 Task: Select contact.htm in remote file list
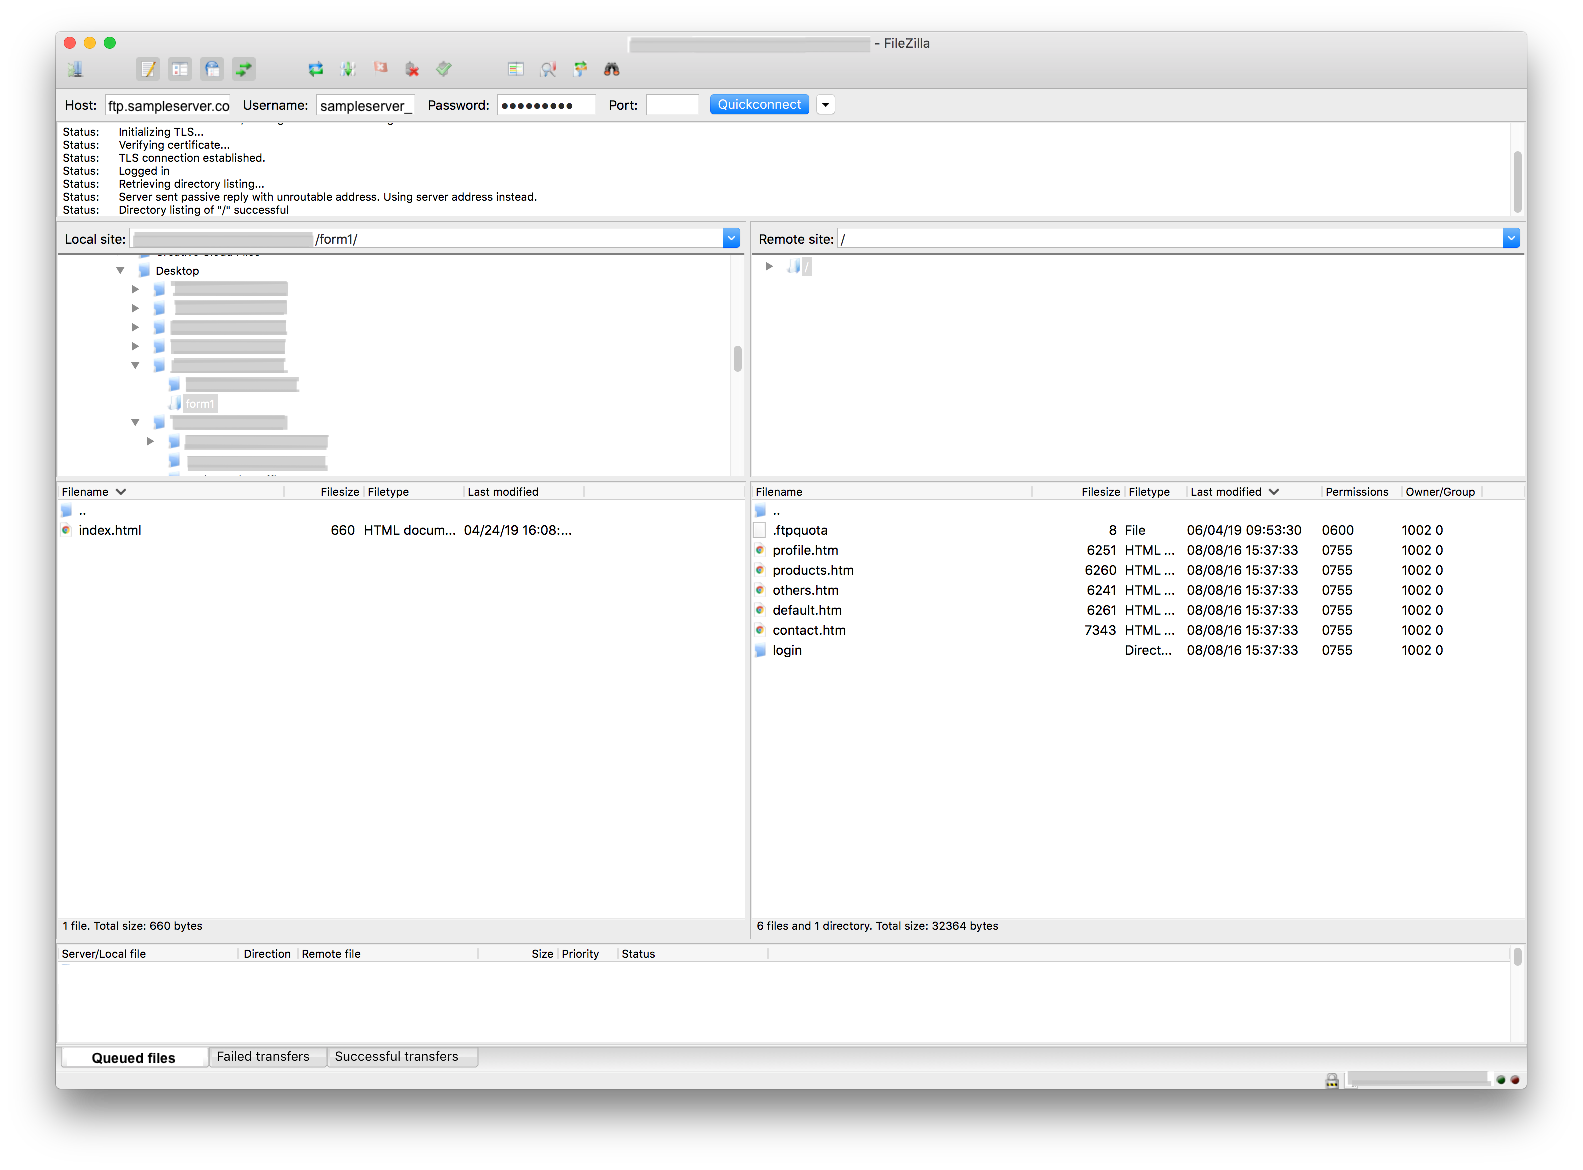click(809, 631)
